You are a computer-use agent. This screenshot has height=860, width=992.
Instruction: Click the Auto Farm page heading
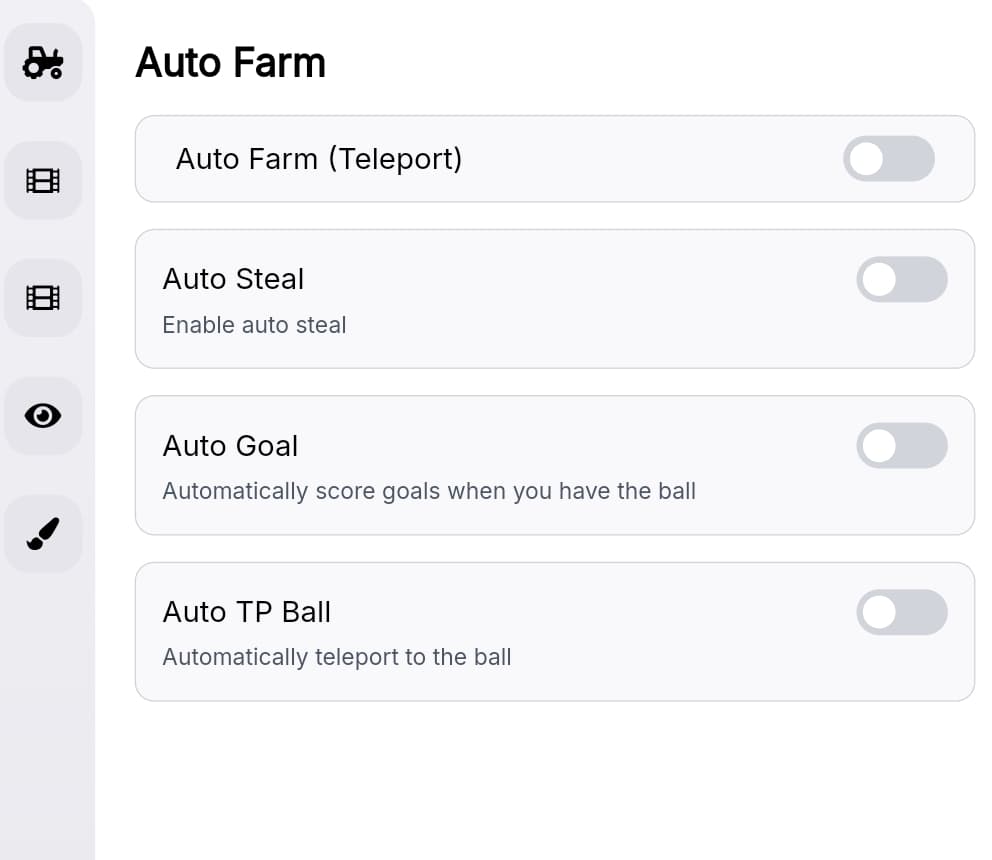[x=230, y=63]
